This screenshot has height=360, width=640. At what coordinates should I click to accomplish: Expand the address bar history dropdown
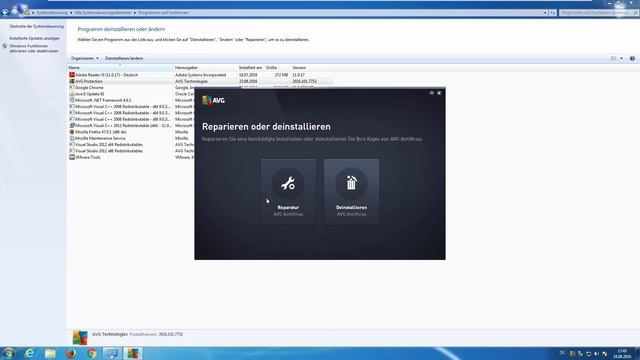pos(545,13)
